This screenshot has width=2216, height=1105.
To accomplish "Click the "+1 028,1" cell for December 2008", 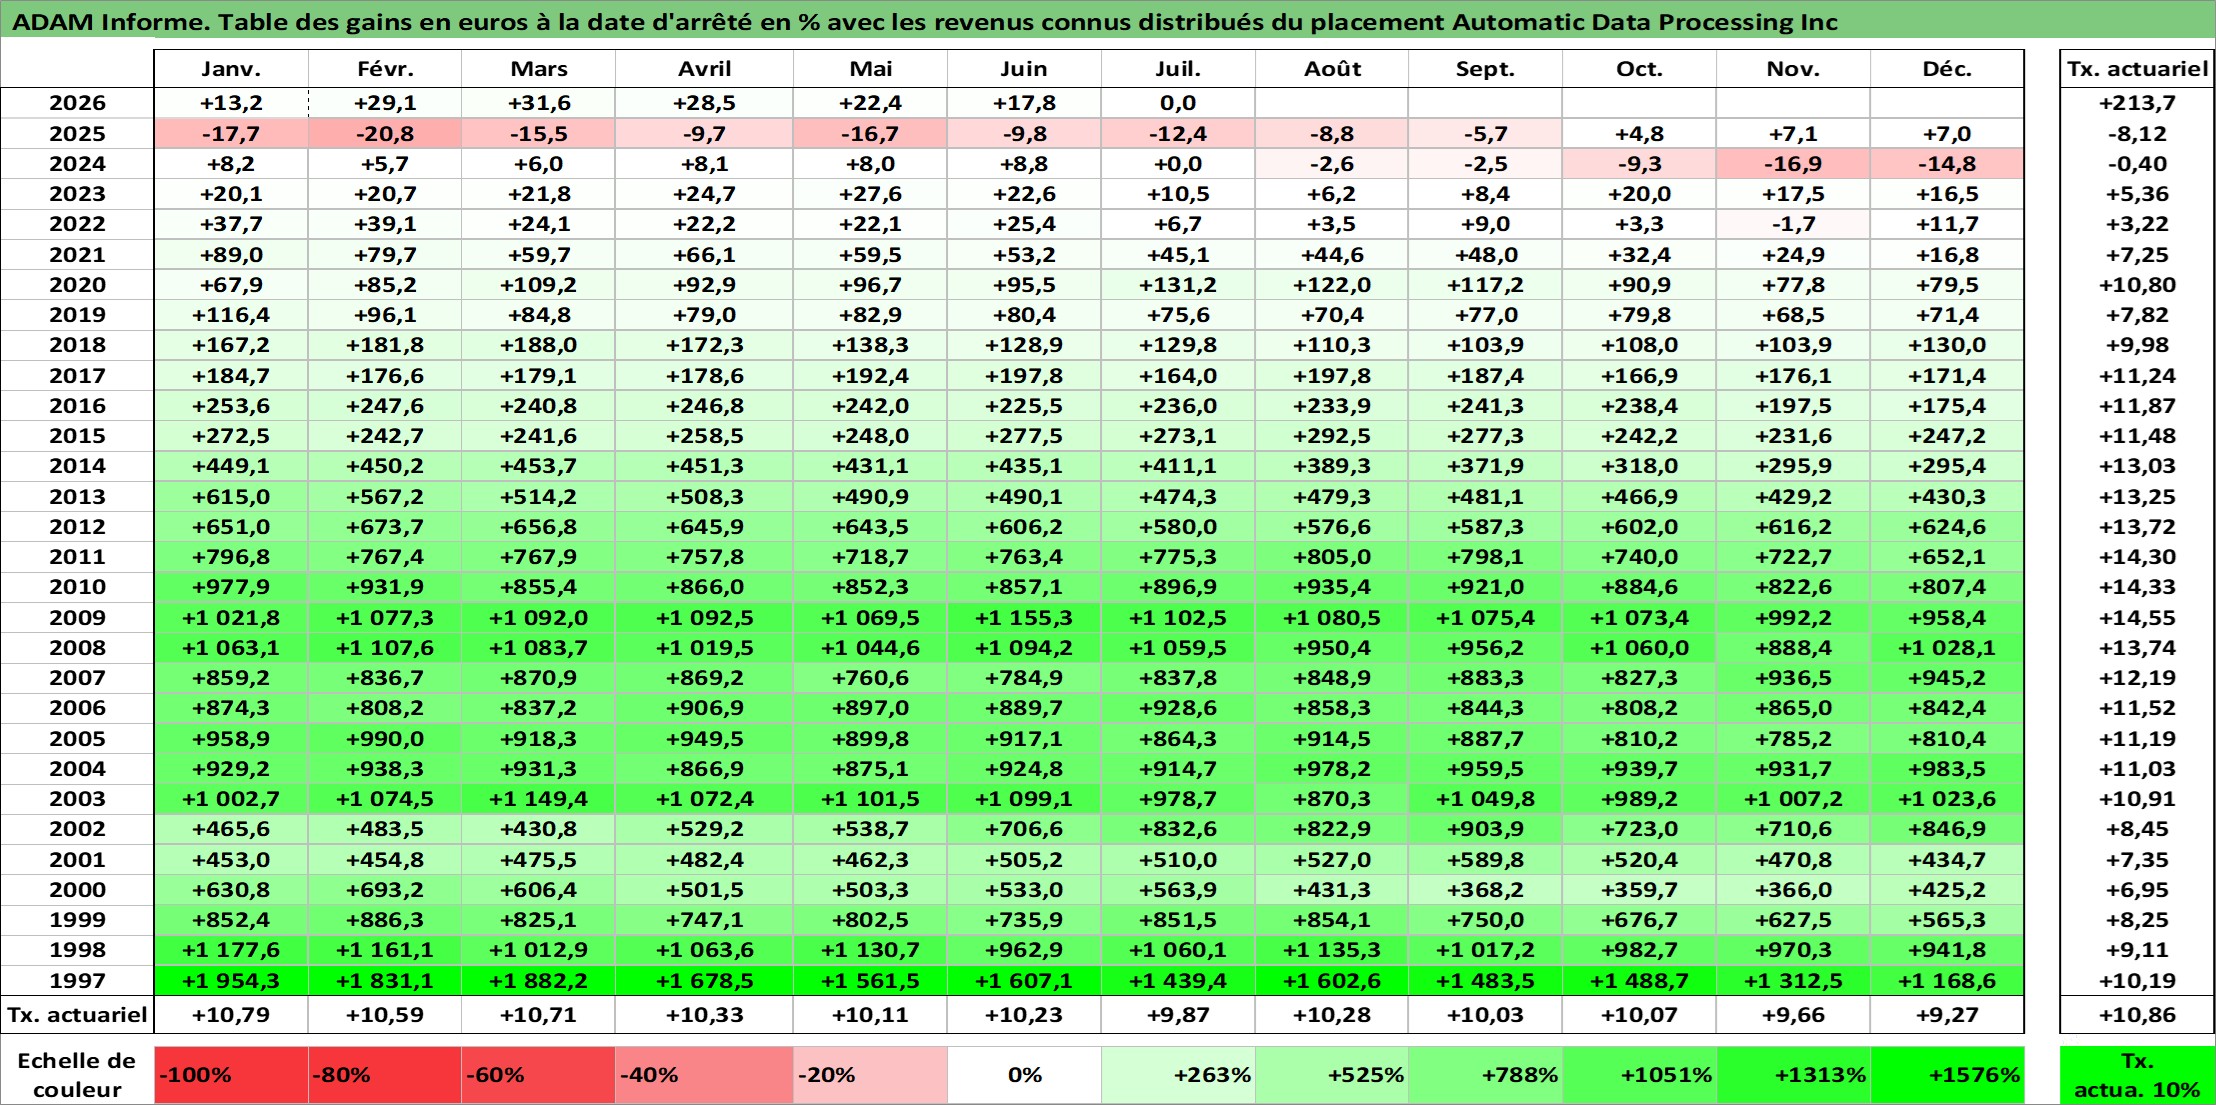I will point(1947,648).
